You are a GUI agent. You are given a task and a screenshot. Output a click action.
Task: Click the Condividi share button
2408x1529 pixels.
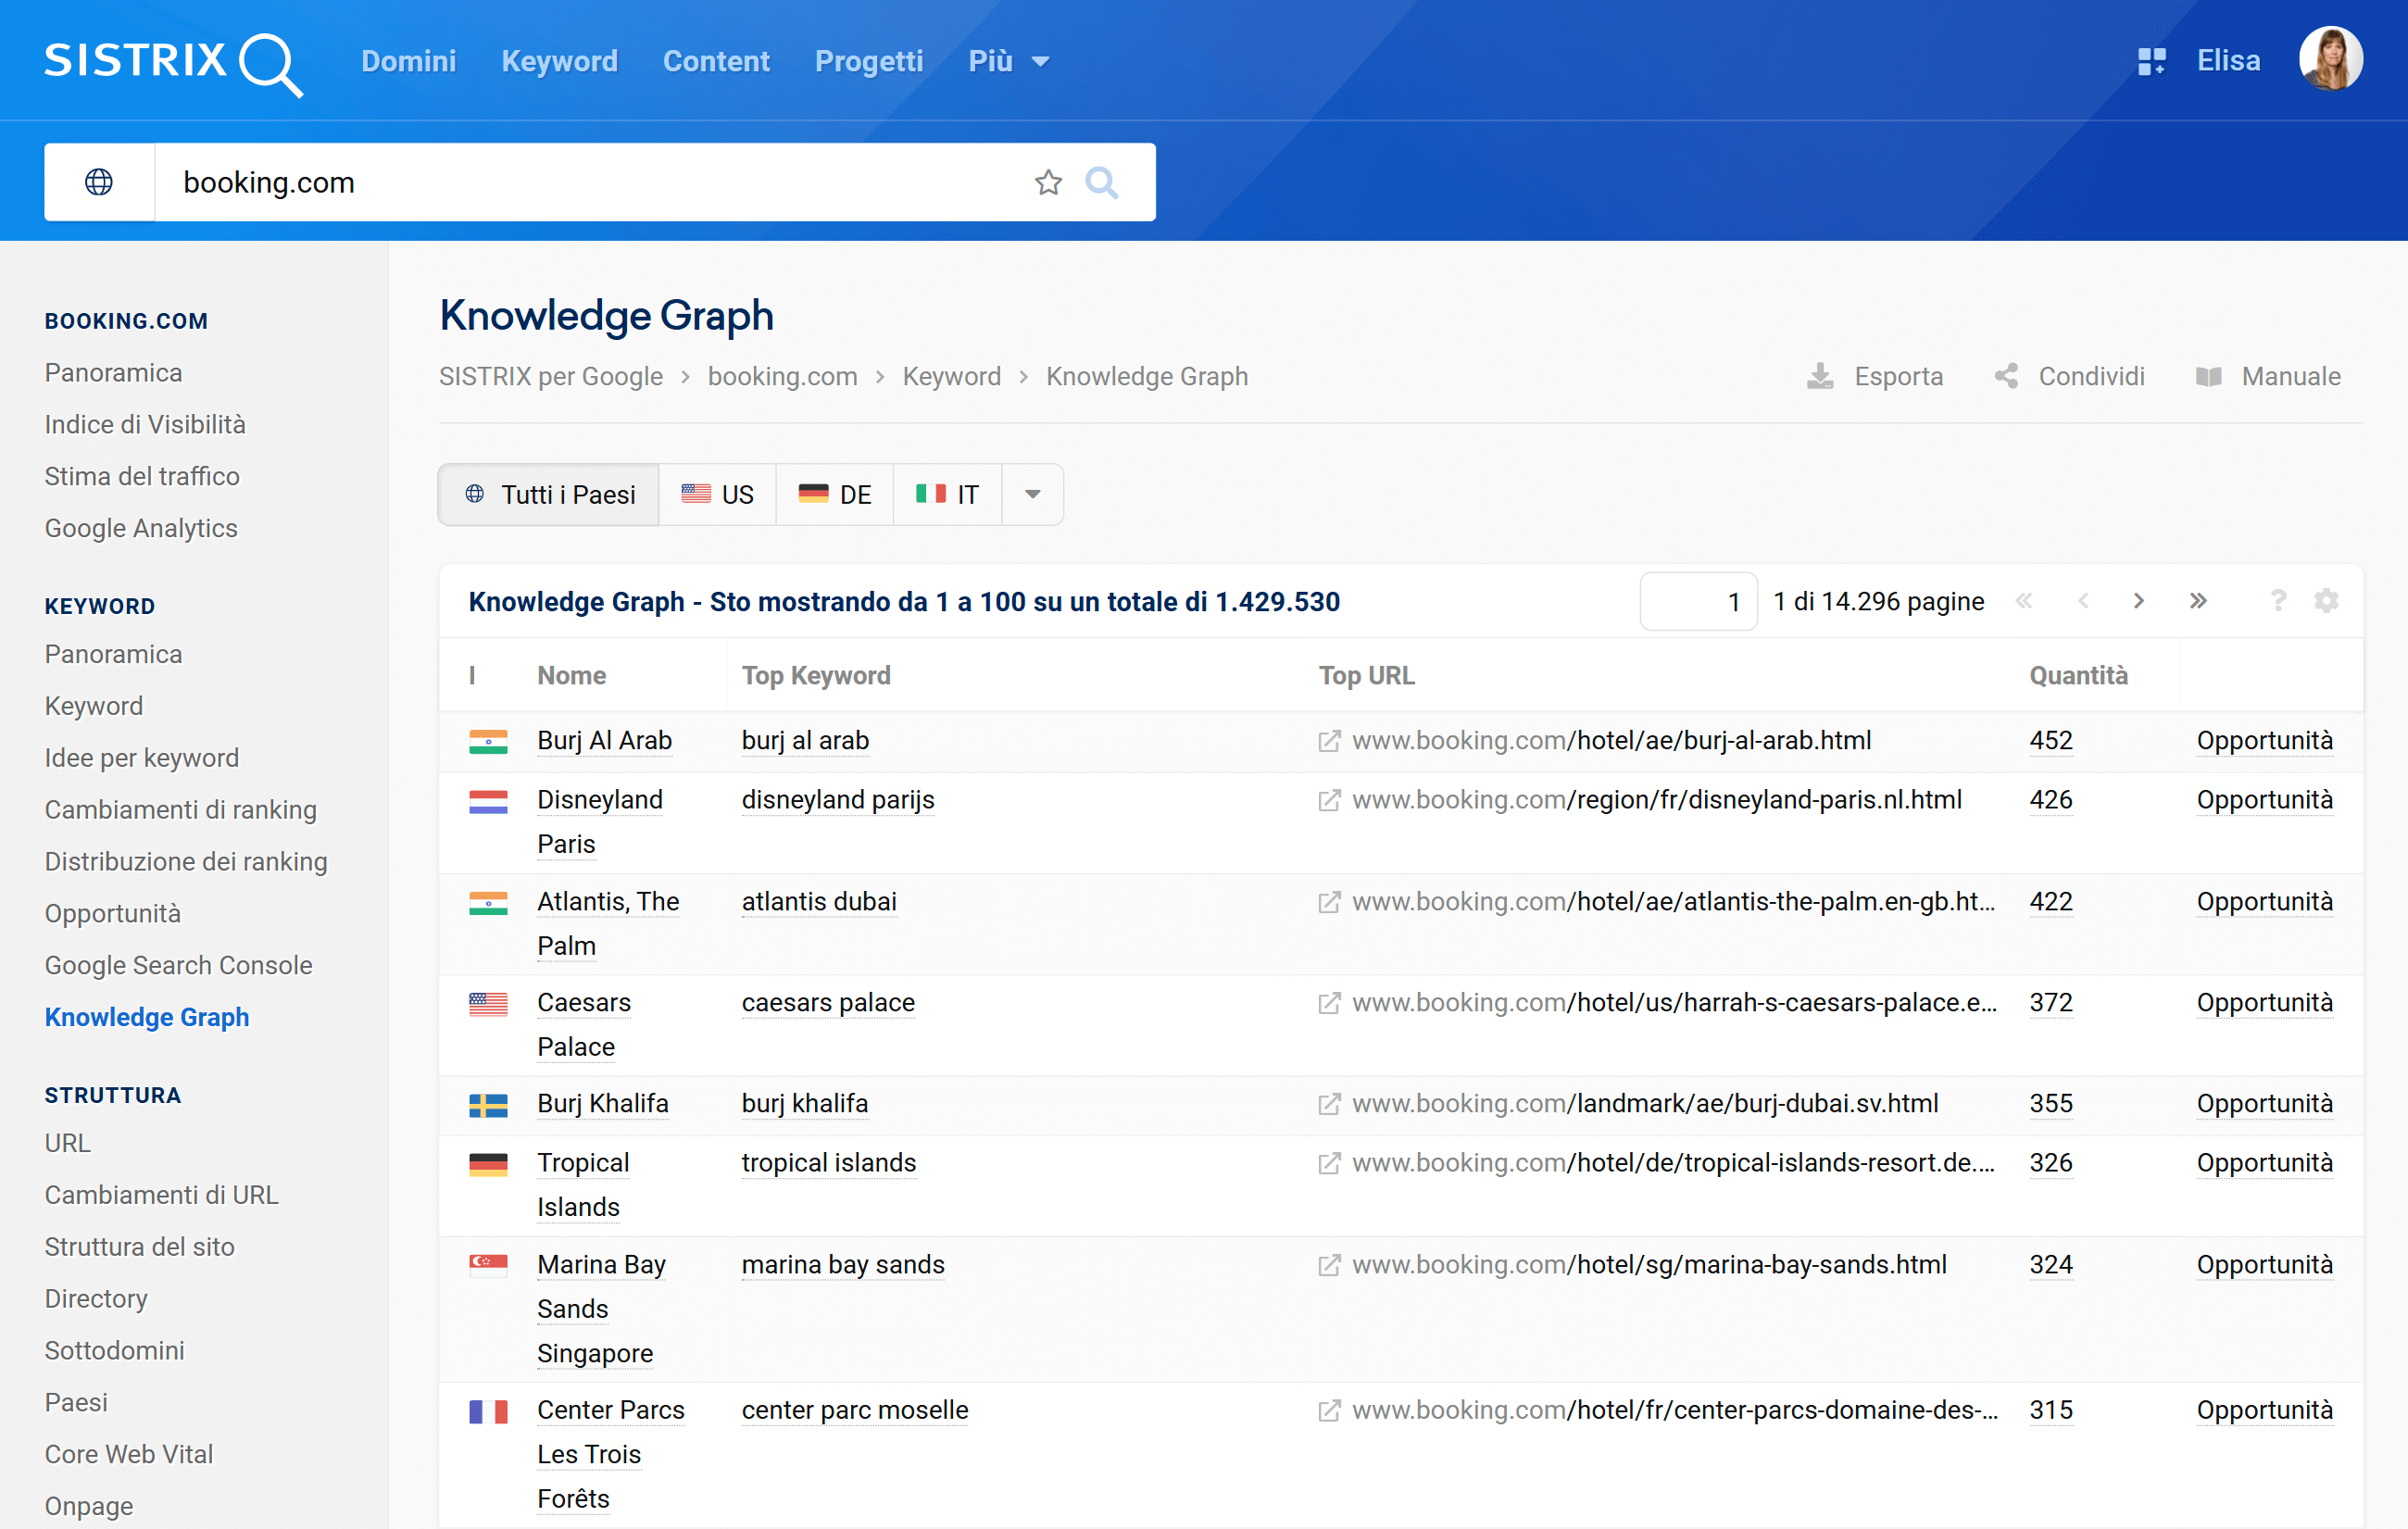[2068, 376]
